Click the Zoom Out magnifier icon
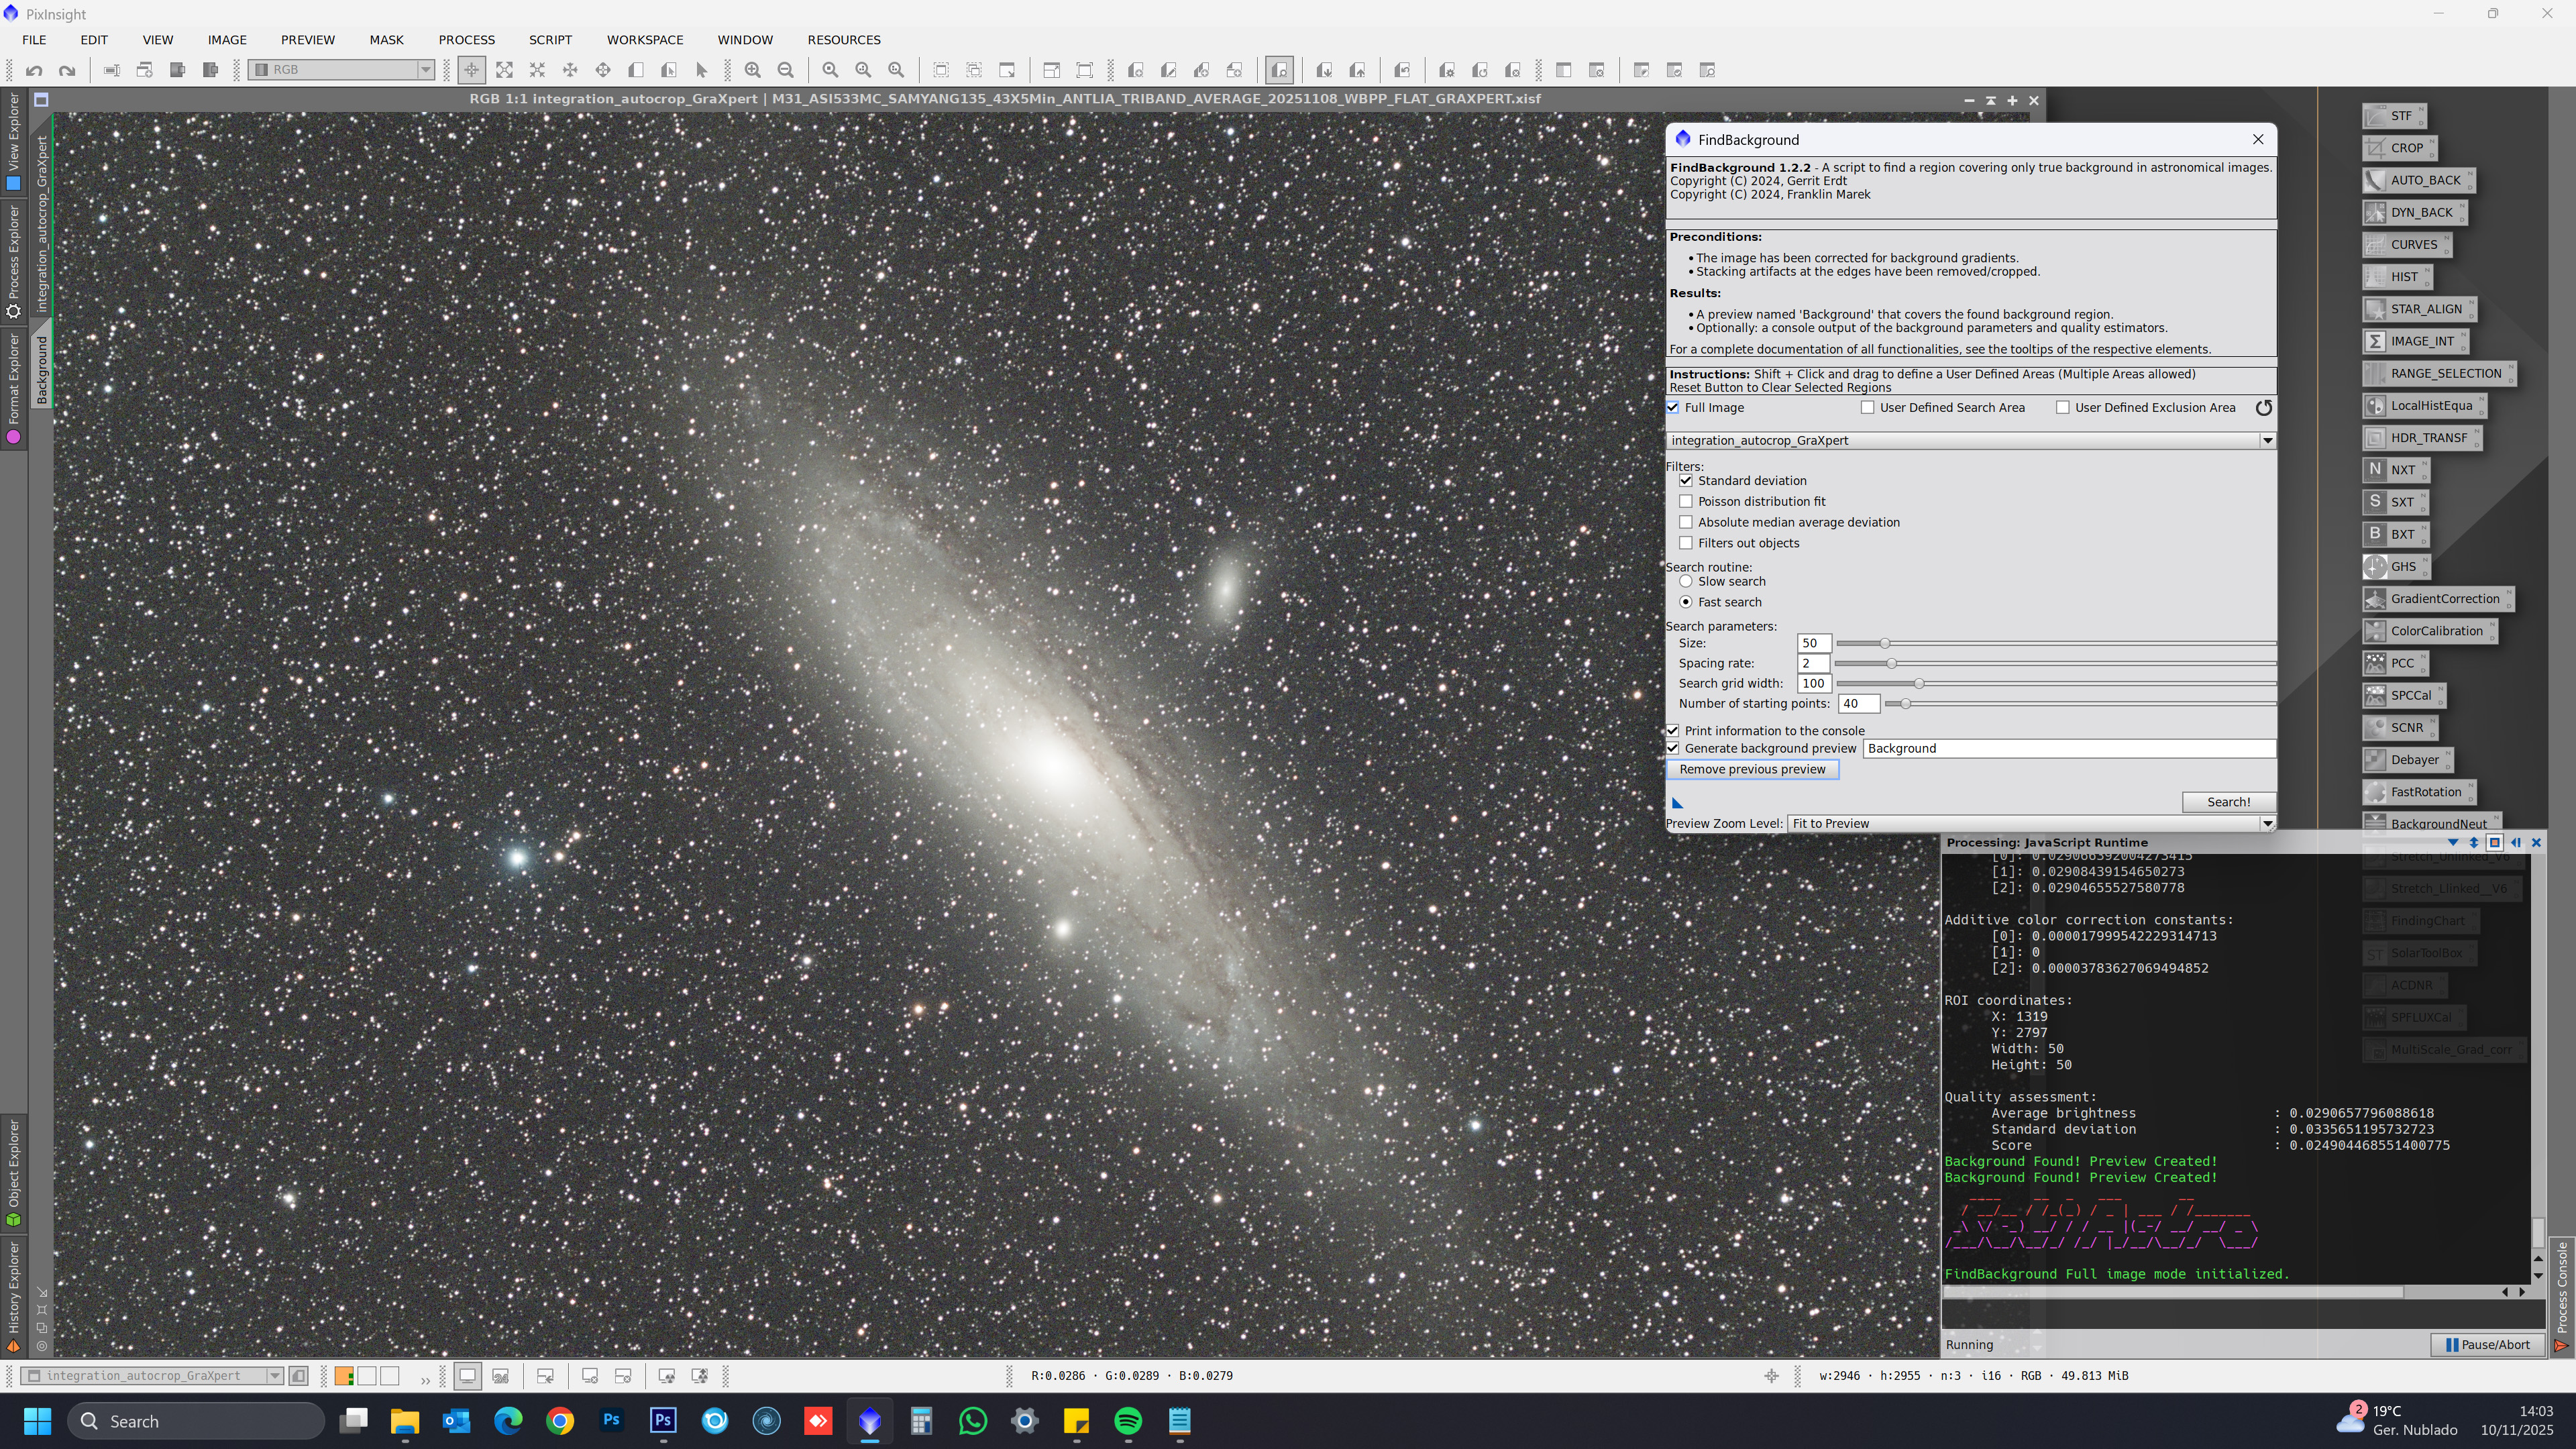This screenshot has width=2576, height=1449. [x=786, y=70]
